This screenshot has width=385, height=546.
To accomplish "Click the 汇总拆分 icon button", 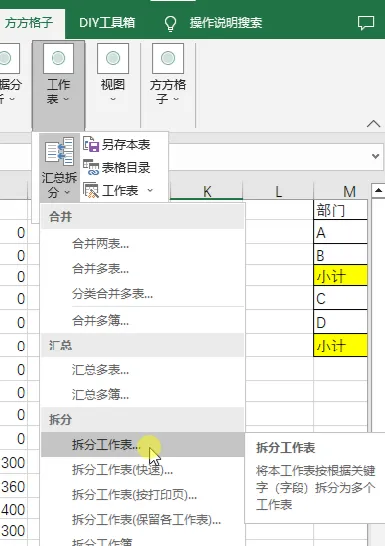I will [x=59, y=168].
